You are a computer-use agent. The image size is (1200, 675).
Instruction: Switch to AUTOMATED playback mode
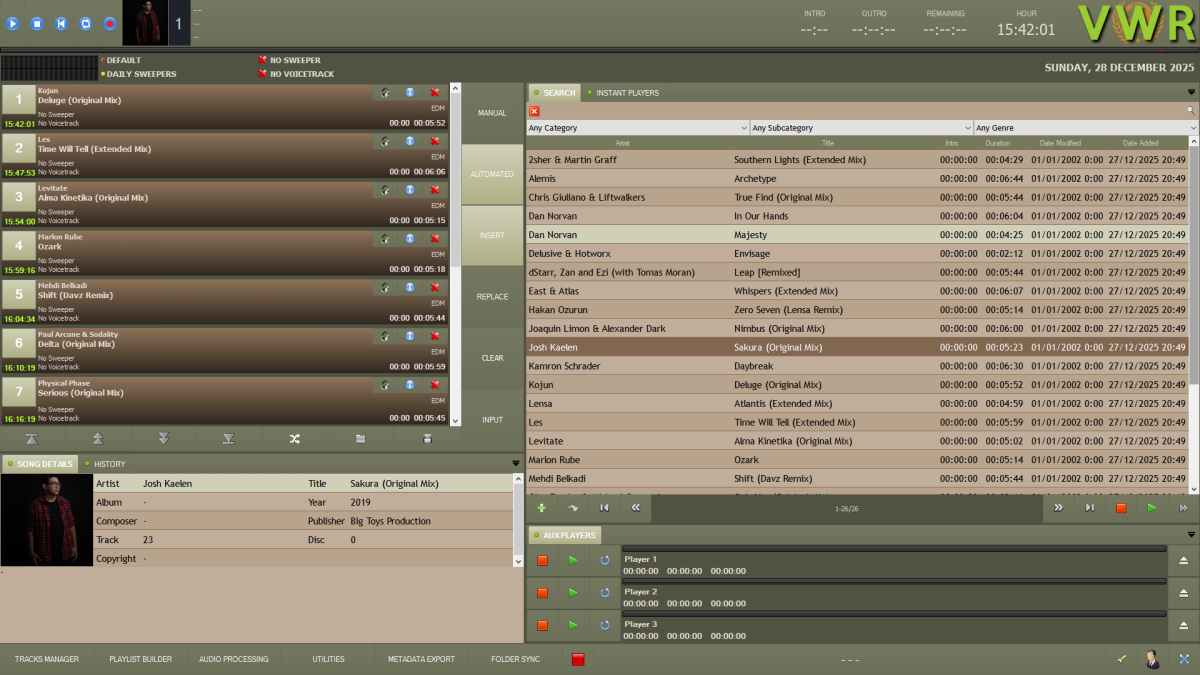[x=492, y=173]
